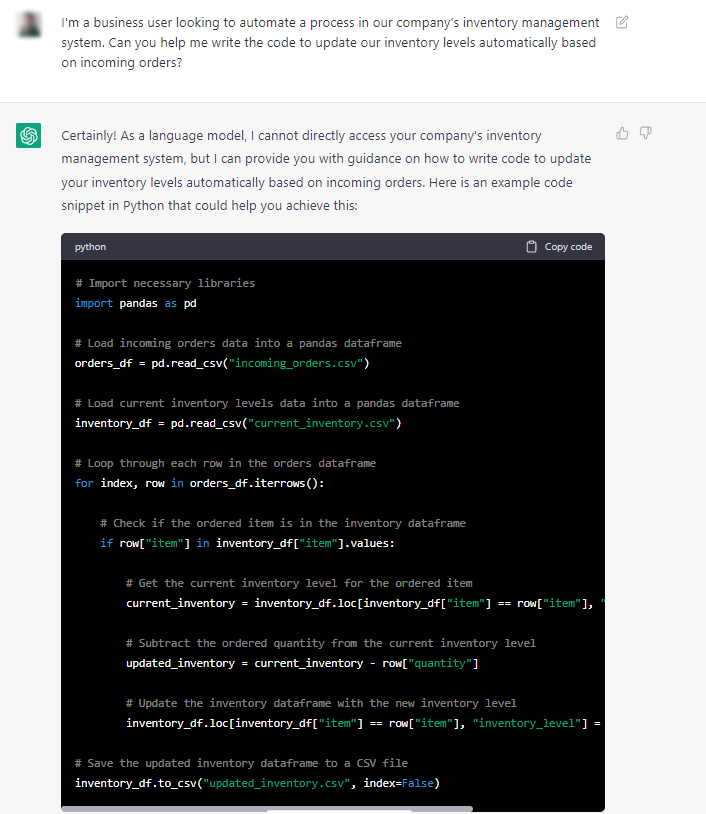This screenshot has width=706, height=814.
Task: Click the comment '# Check if the ordered item'
Action: point(283,523)
